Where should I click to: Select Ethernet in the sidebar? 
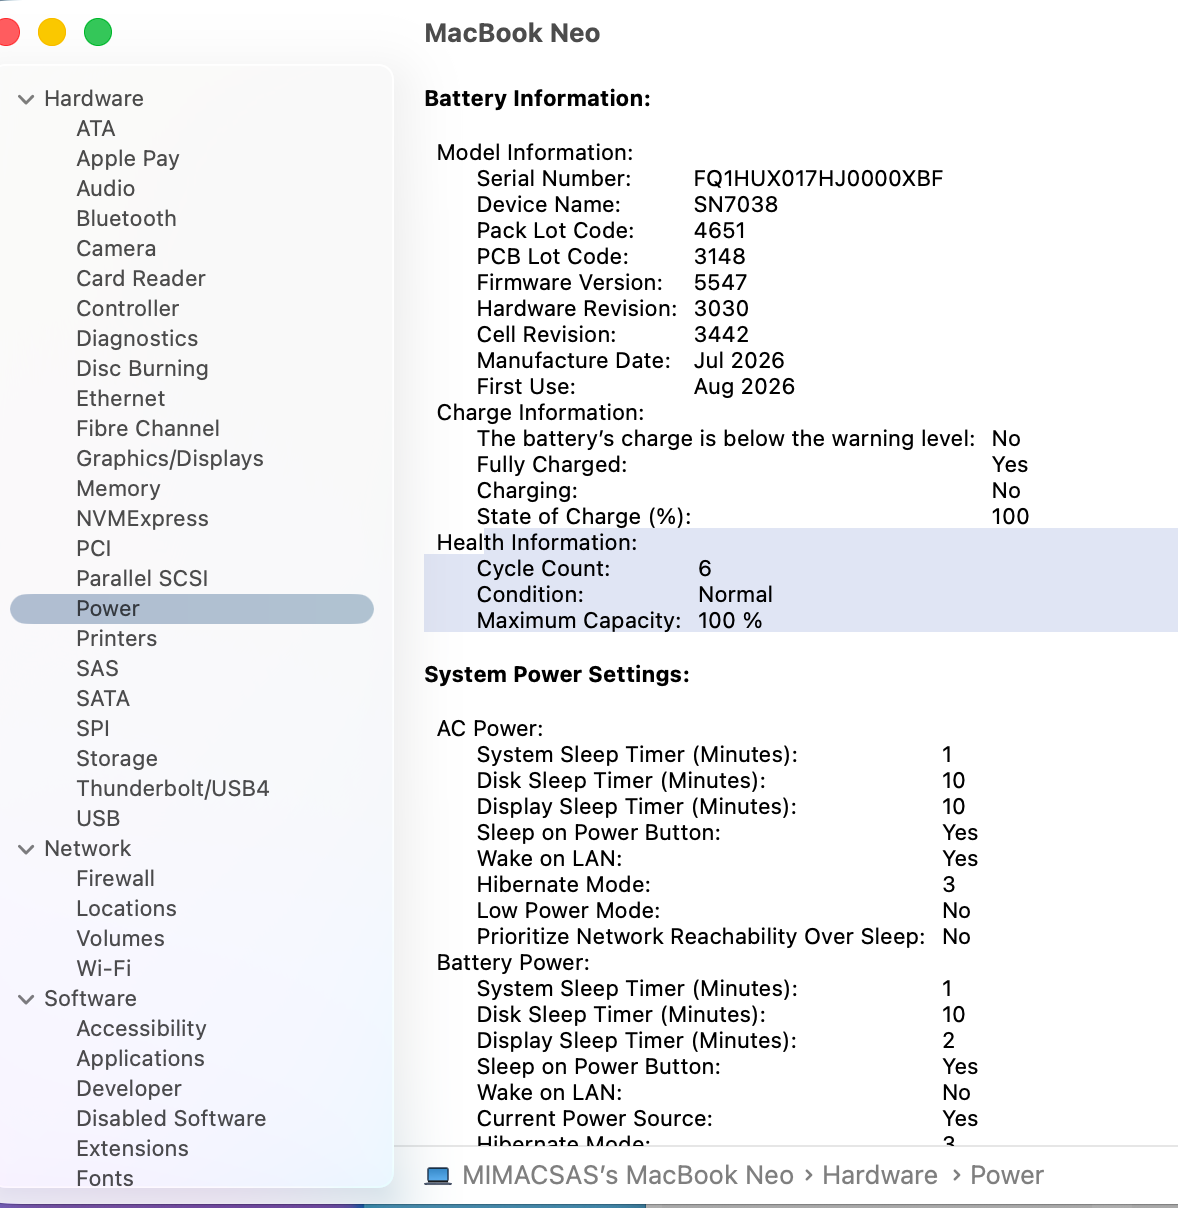(121, 399)
